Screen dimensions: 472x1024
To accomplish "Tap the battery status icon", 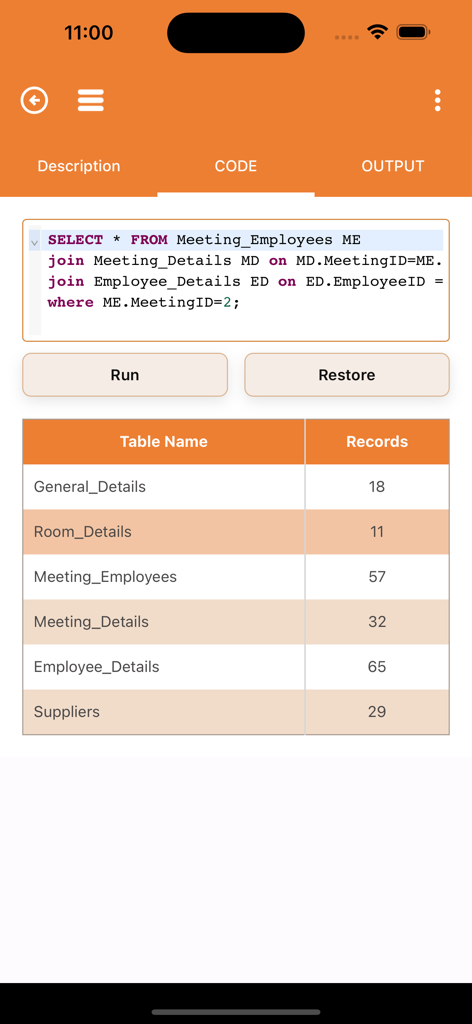I will (x=412, y=32).
